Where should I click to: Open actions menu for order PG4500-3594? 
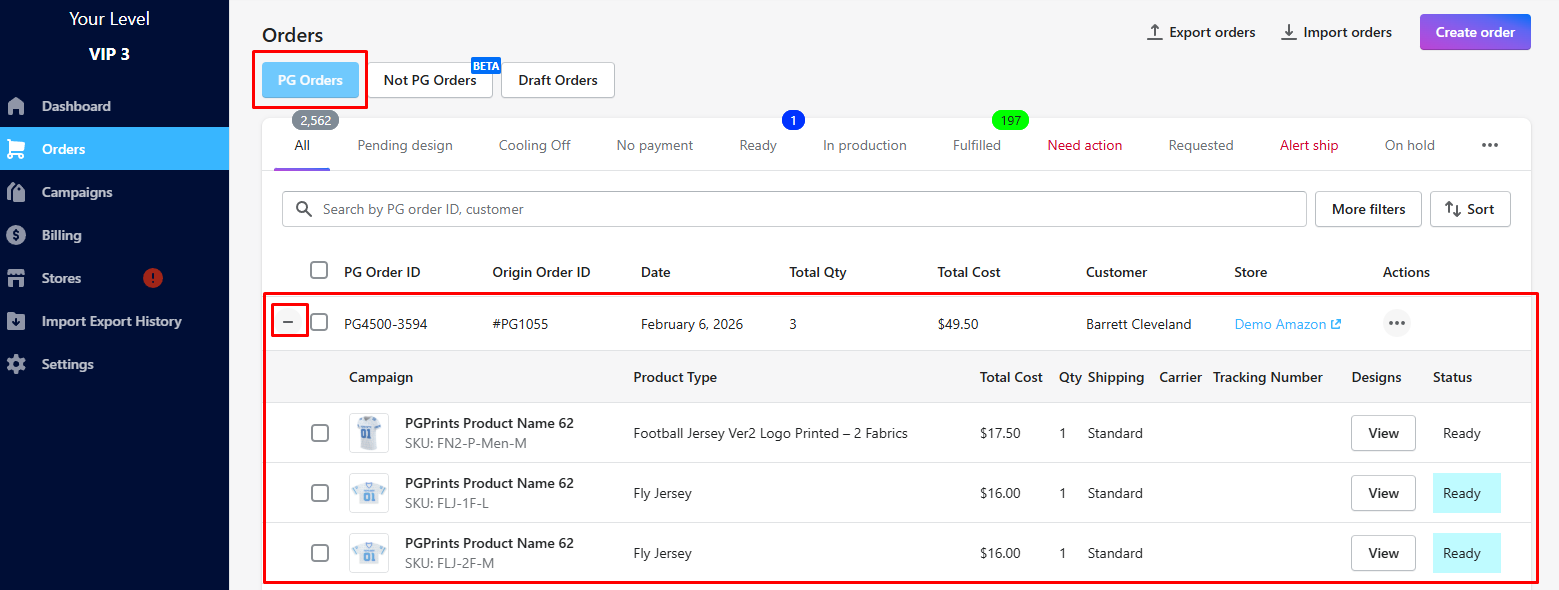pyautogui.click(x=1397, y=323)
